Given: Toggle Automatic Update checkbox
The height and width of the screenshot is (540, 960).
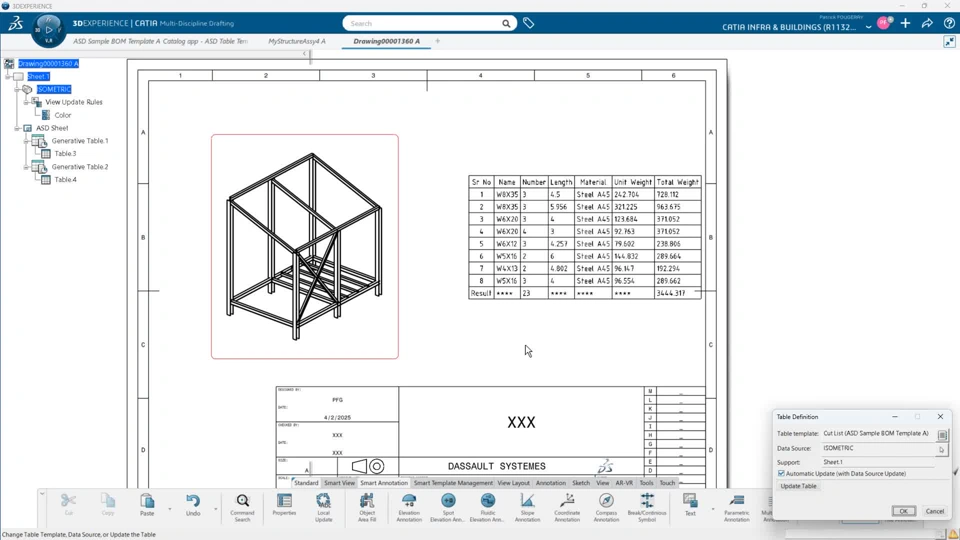Looking at the screenshot, I should tap(781, 473).
